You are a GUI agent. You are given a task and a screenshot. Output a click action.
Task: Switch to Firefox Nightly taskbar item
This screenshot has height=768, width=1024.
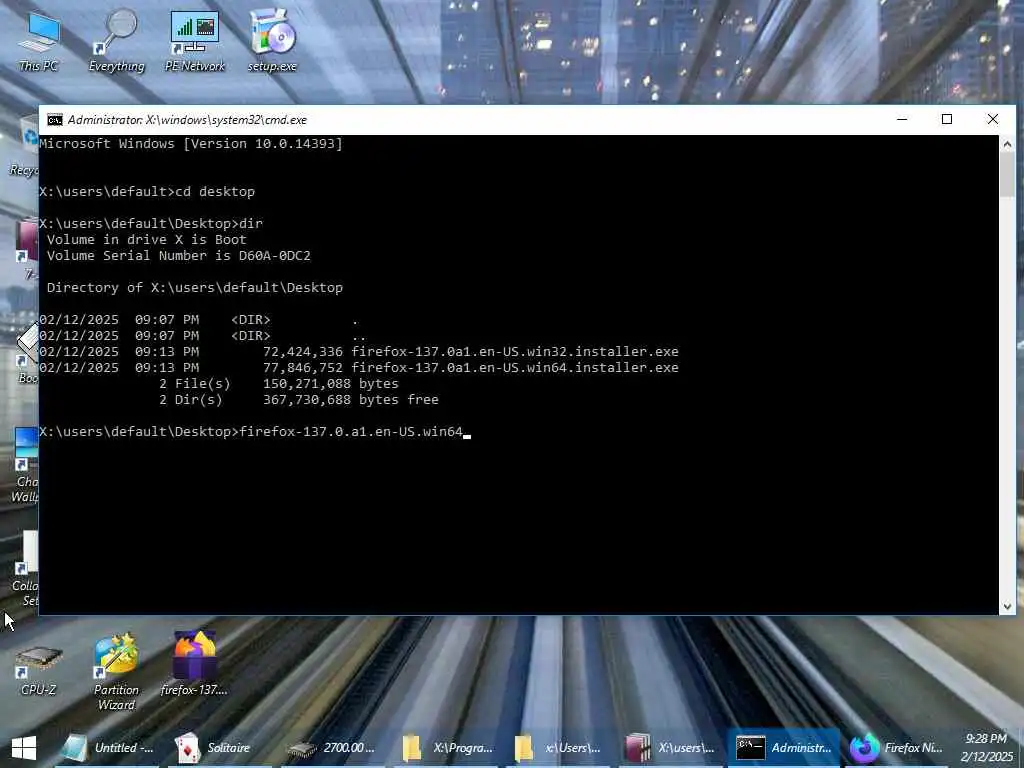click(897, 748)
